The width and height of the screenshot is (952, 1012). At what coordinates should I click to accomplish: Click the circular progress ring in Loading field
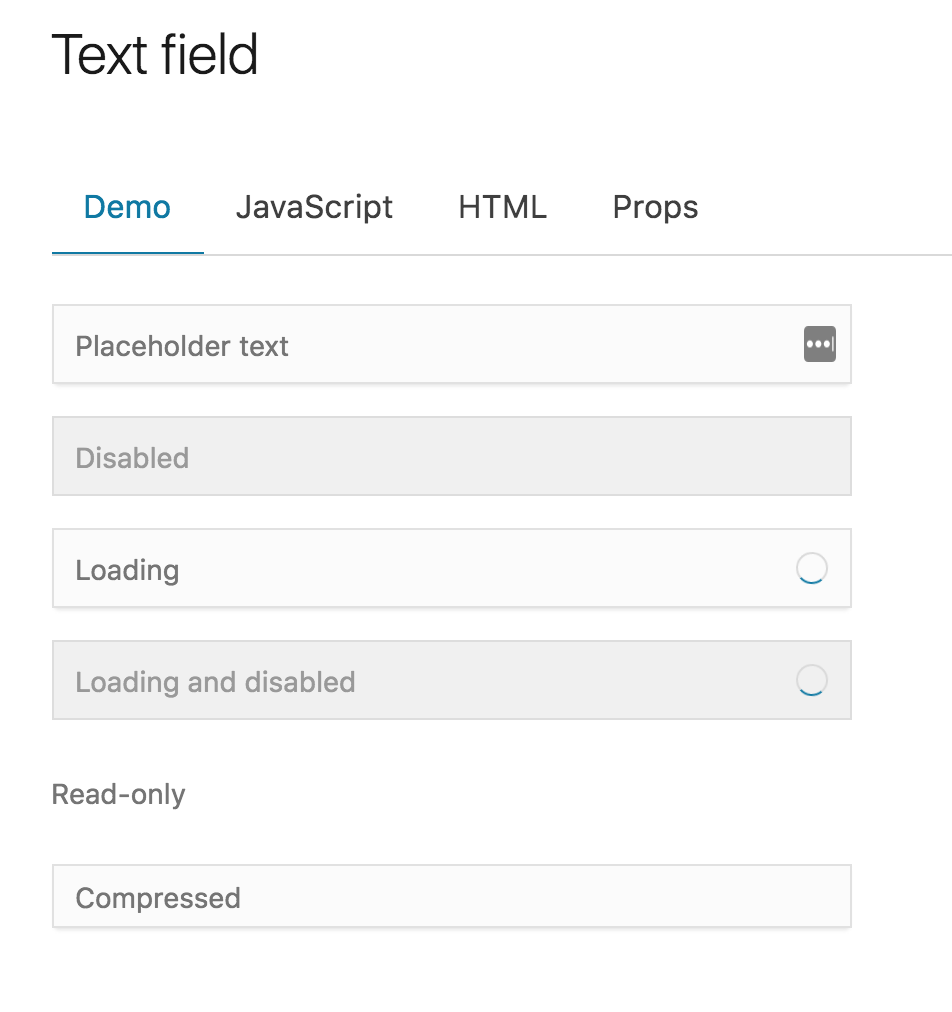812,567
